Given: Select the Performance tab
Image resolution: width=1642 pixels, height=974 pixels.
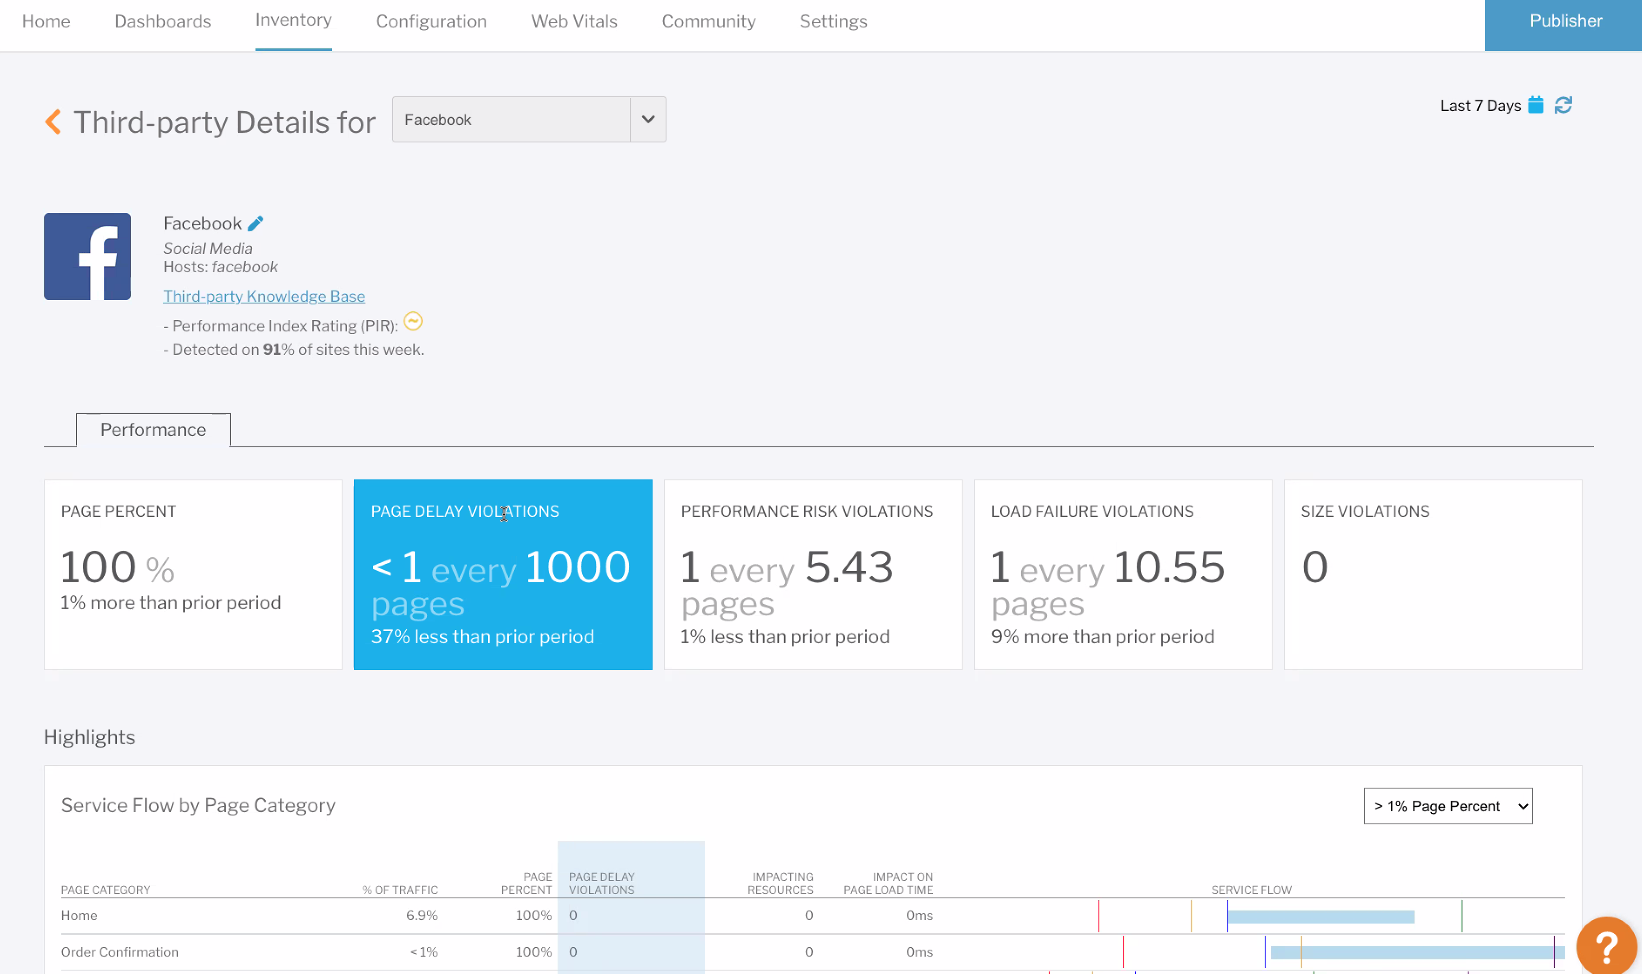Looking at the screenshot, I should [x=153, y=430].
